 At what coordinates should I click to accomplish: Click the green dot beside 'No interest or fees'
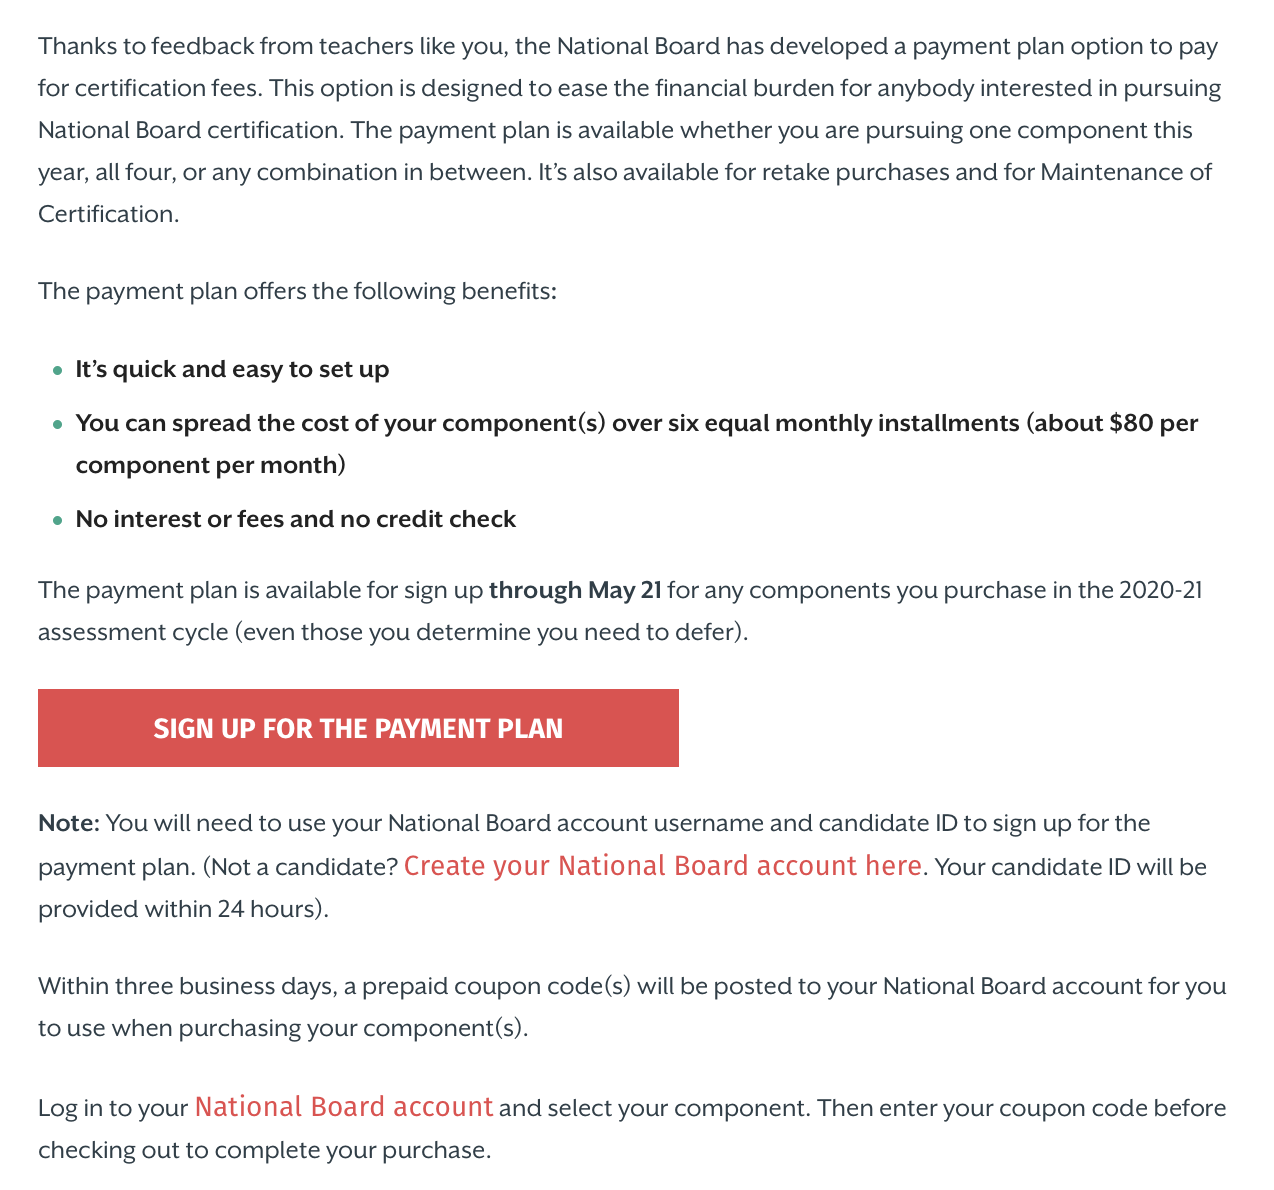(x=57, y=521)
